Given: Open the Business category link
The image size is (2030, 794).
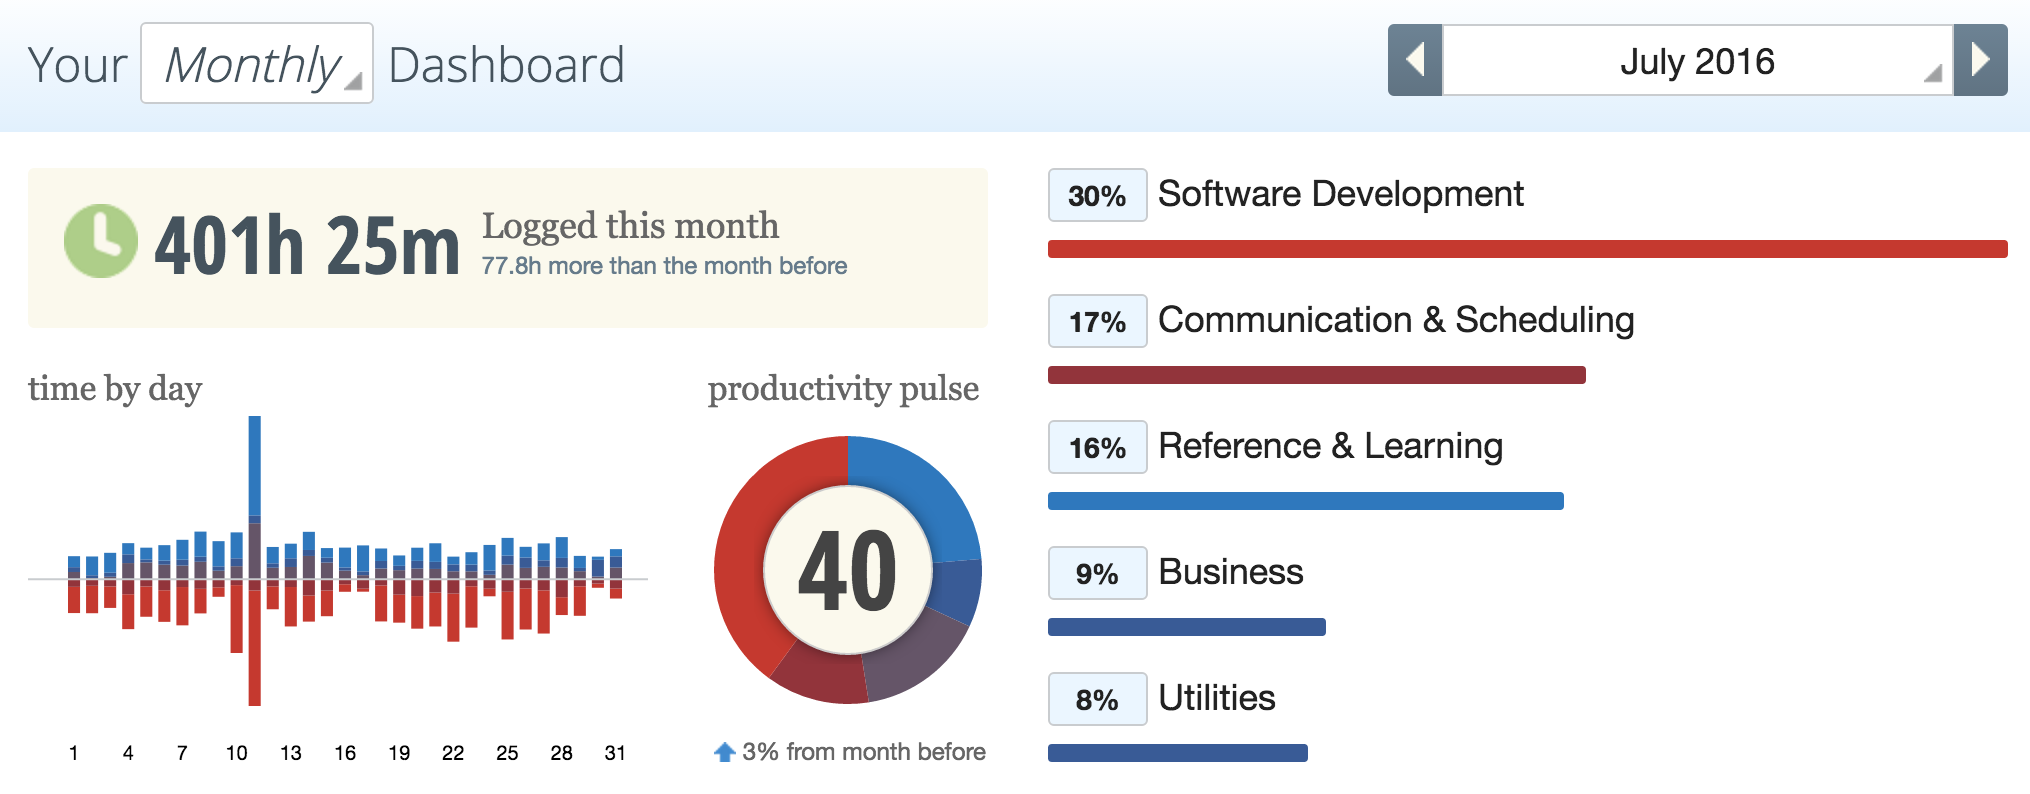Looking at the screenshot, I should [1230, 572].
